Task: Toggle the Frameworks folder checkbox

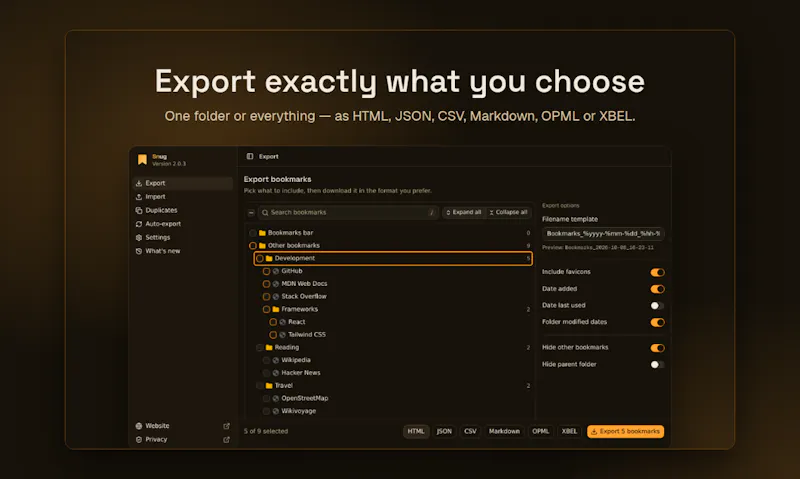Action: [266, 310]
